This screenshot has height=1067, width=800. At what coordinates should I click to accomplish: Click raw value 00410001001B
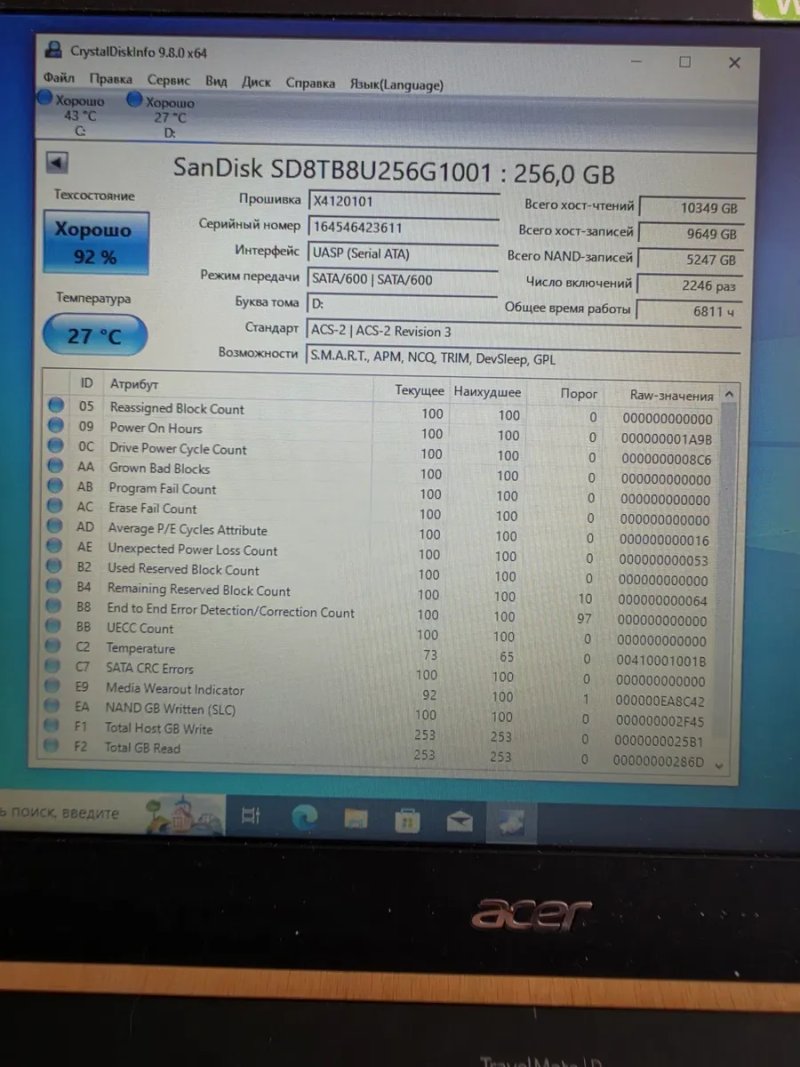pos(661,661)
